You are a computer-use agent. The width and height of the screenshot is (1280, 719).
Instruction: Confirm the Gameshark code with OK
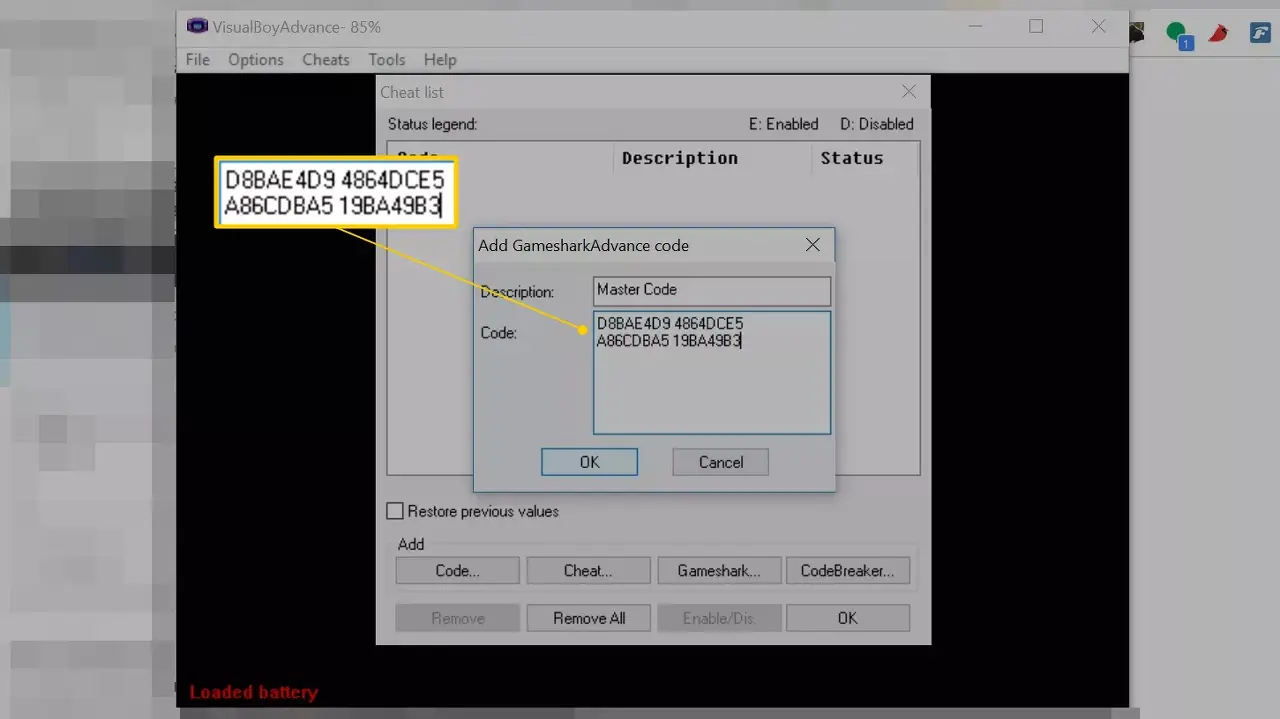(x=589, y=462)
